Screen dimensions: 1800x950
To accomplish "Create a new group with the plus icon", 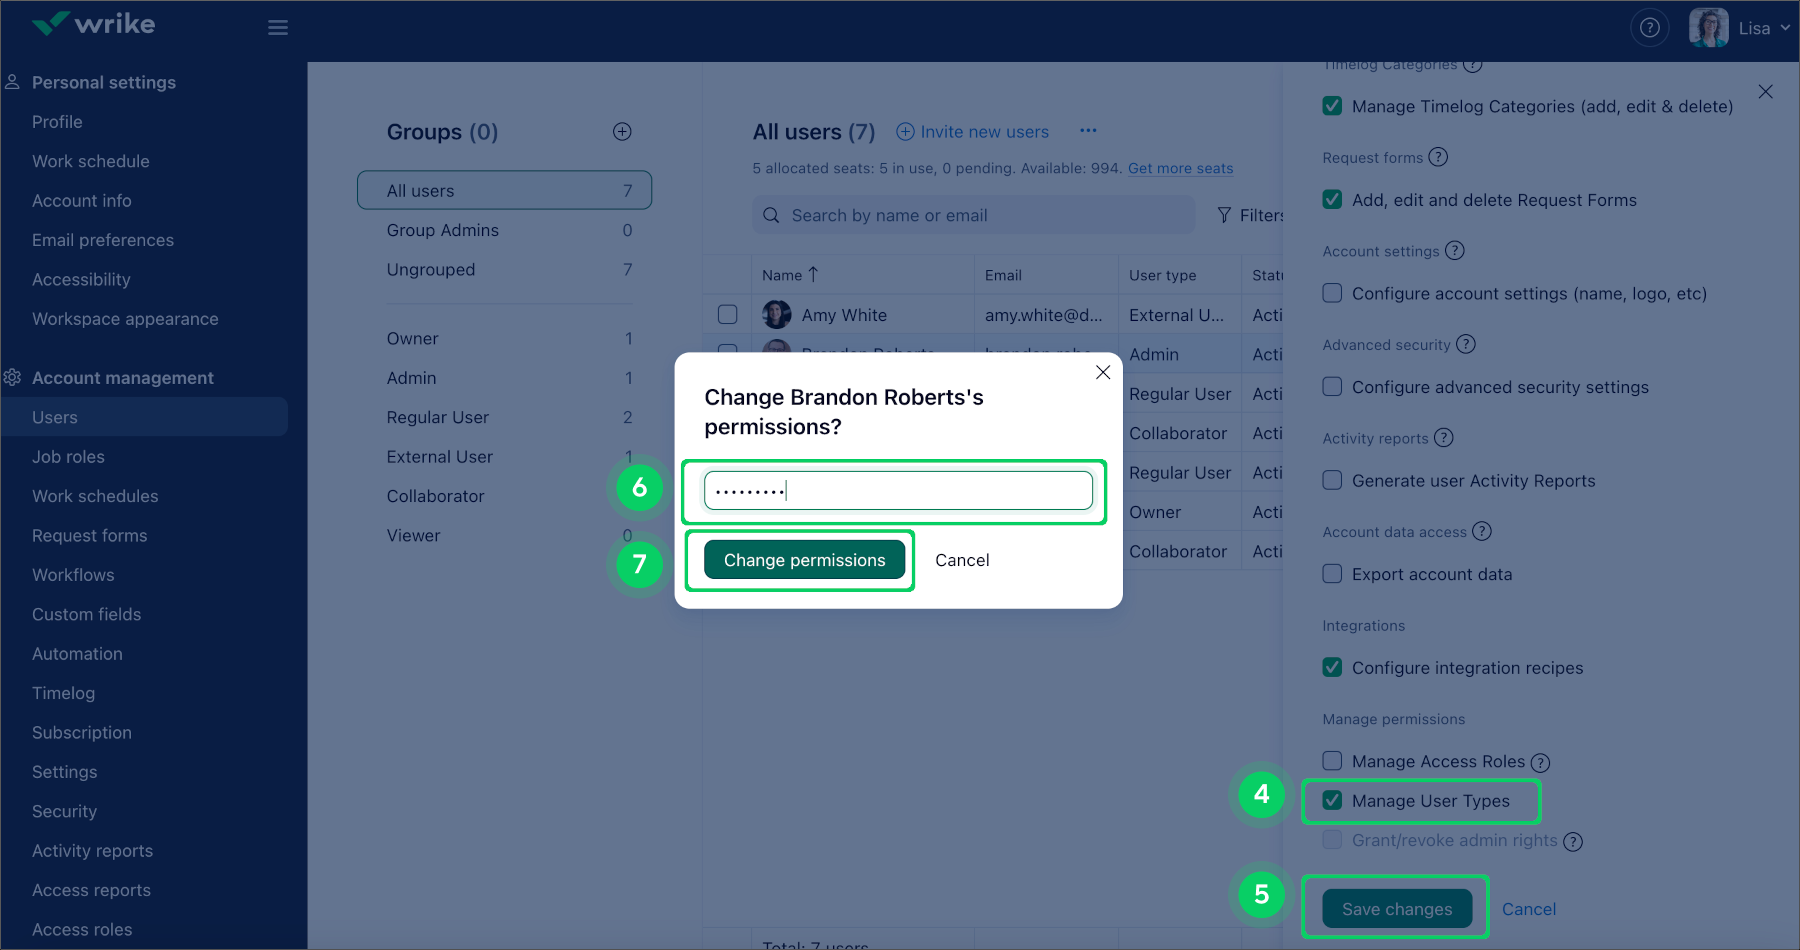I will 621,131.
